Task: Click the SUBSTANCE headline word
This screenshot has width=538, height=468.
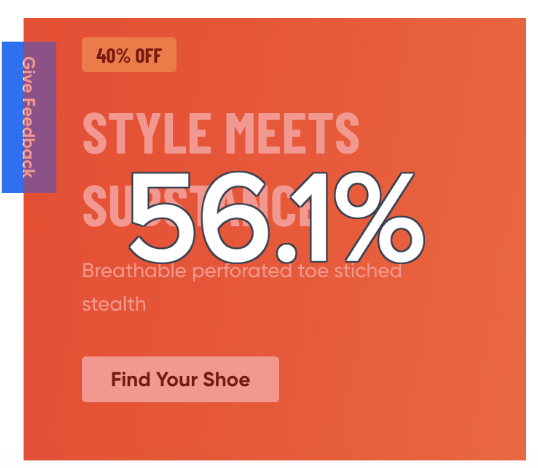Action: (x=197, y=207)
